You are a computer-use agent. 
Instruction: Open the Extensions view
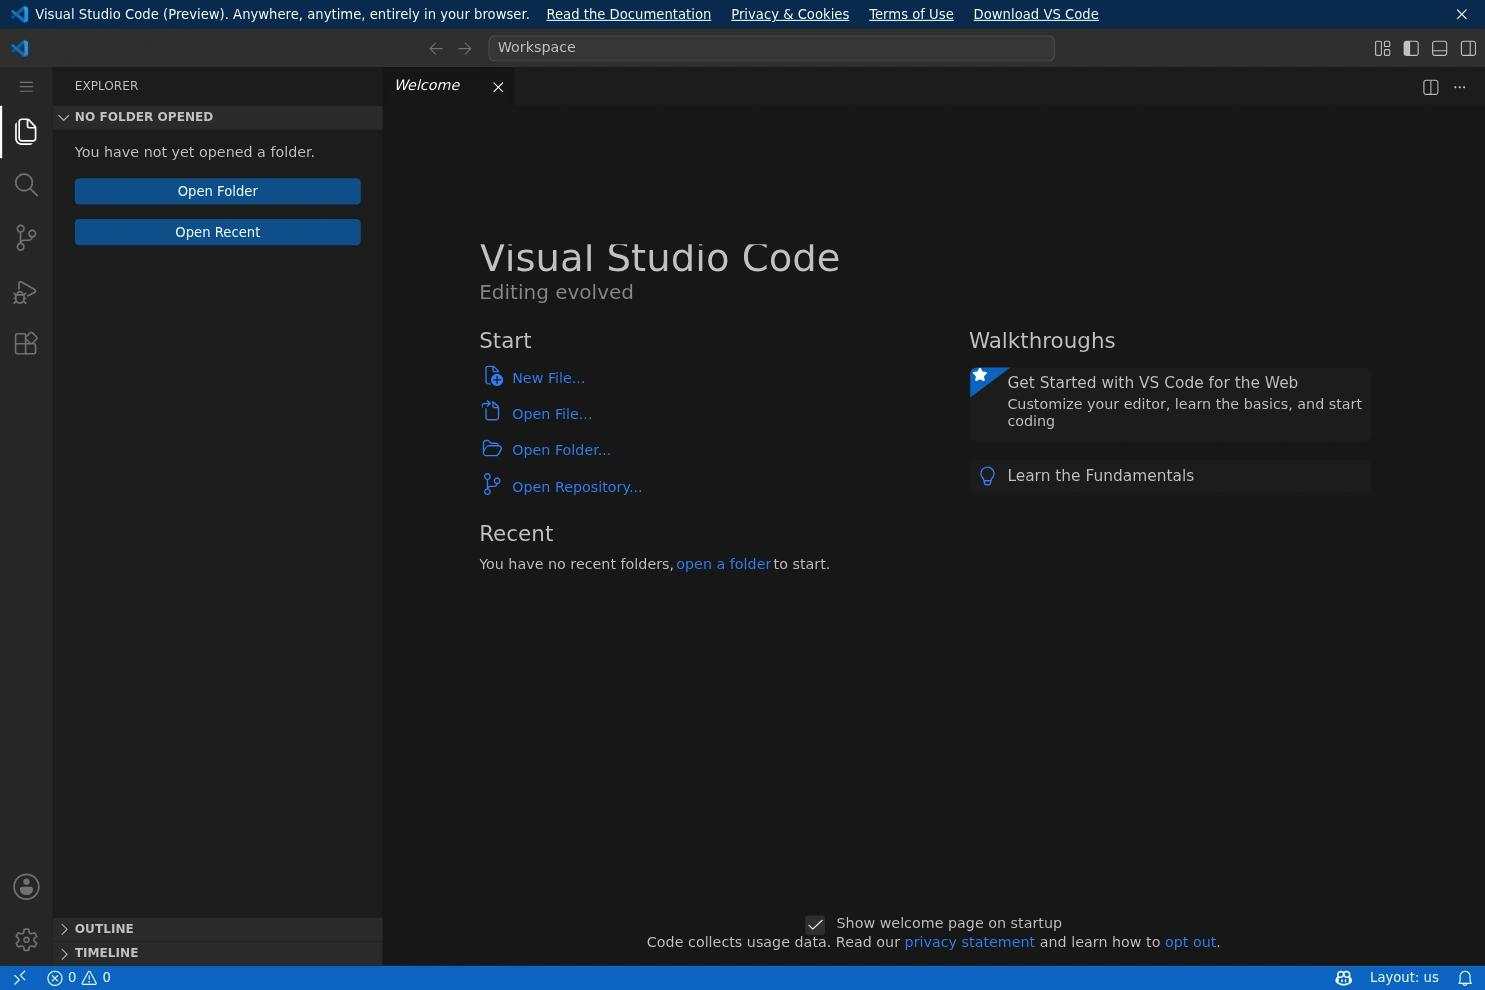coord(26,344)
